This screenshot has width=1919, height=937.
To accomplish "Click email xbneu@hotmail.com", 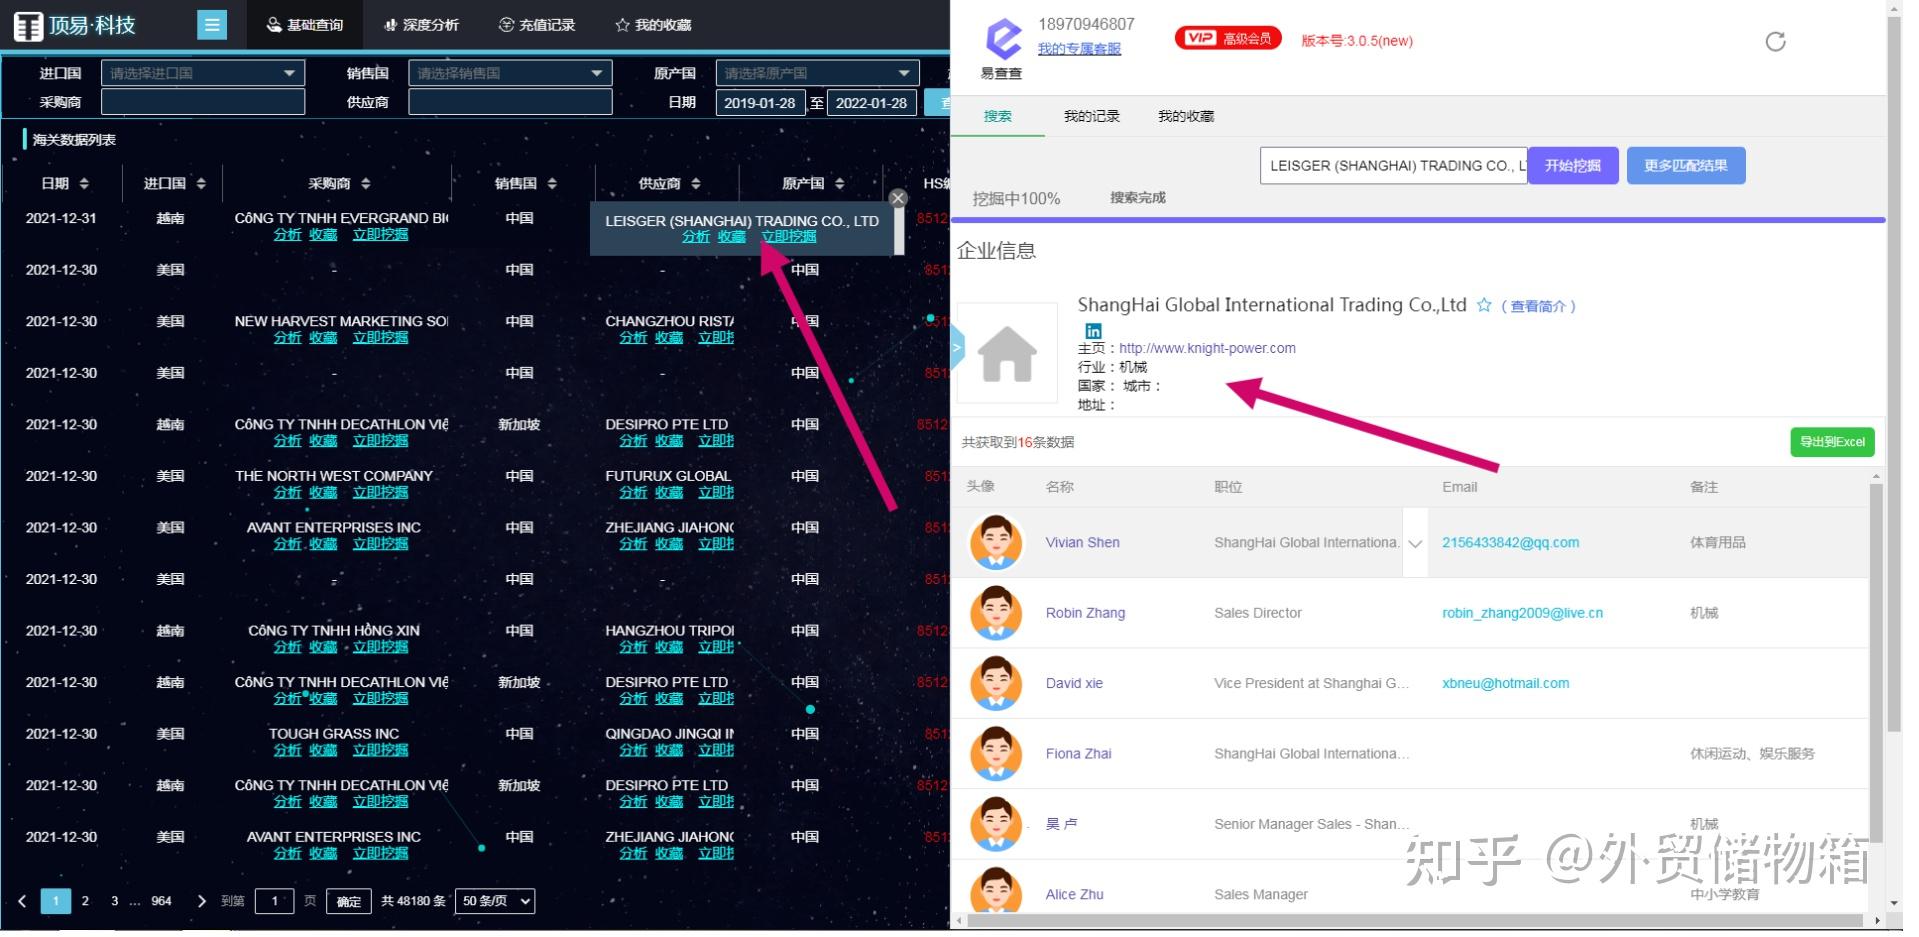I will pos(1505,683).
